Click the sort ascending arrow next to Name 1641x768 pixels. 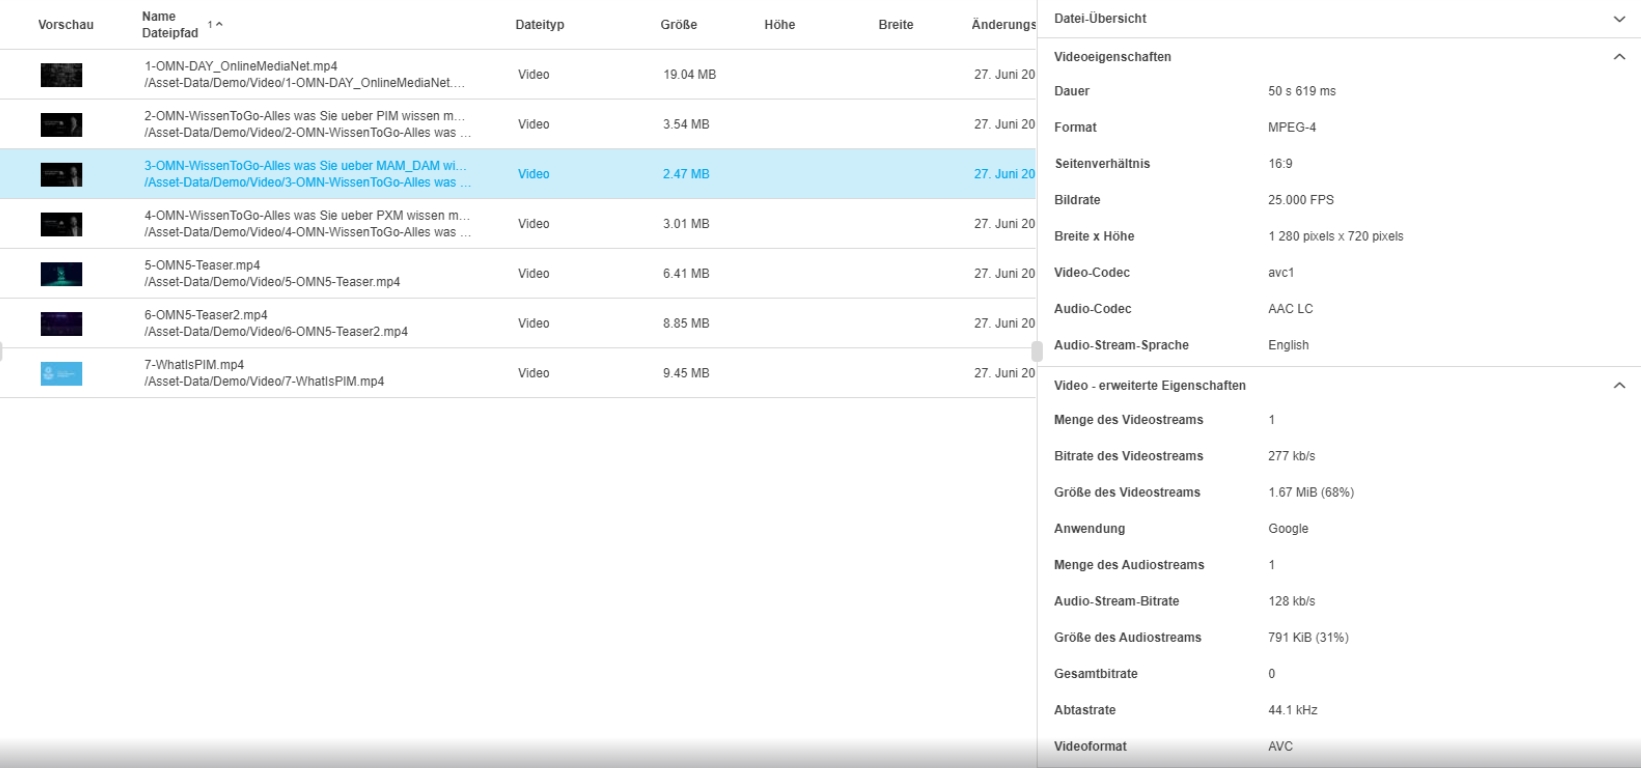click(218, 25)
